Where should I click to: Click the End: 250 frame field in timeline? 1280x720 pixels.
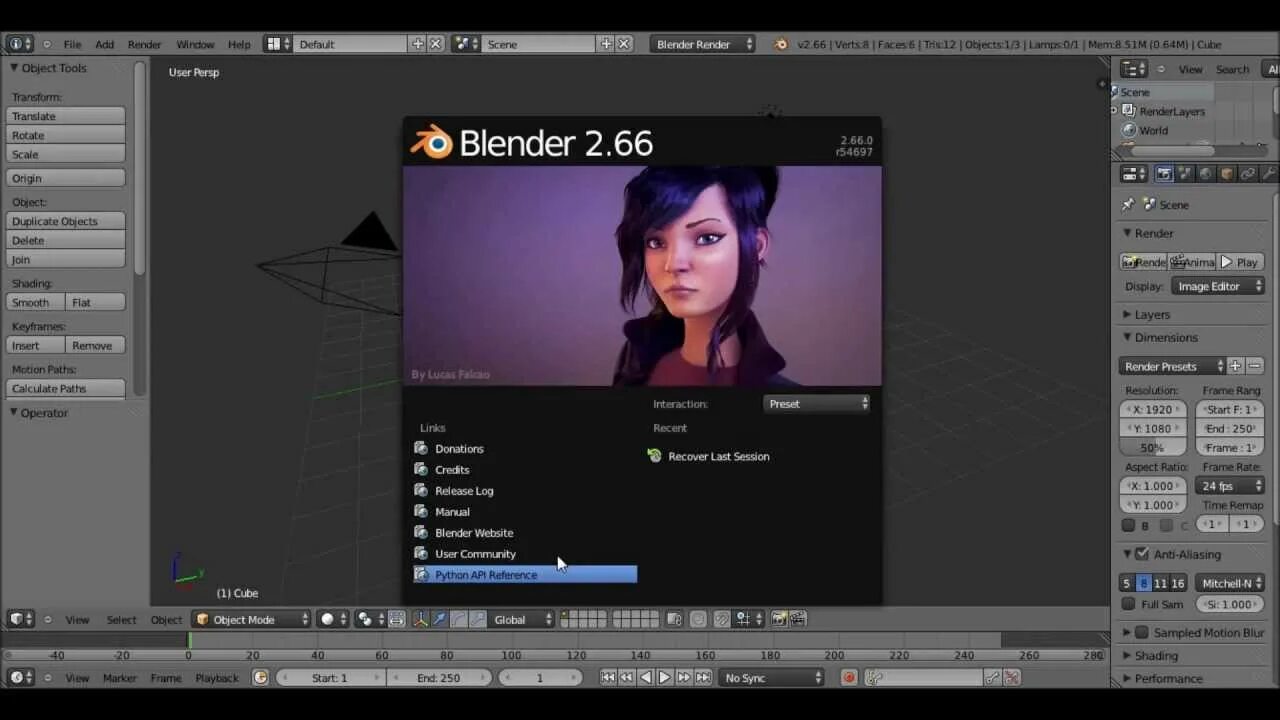(438, 677)
